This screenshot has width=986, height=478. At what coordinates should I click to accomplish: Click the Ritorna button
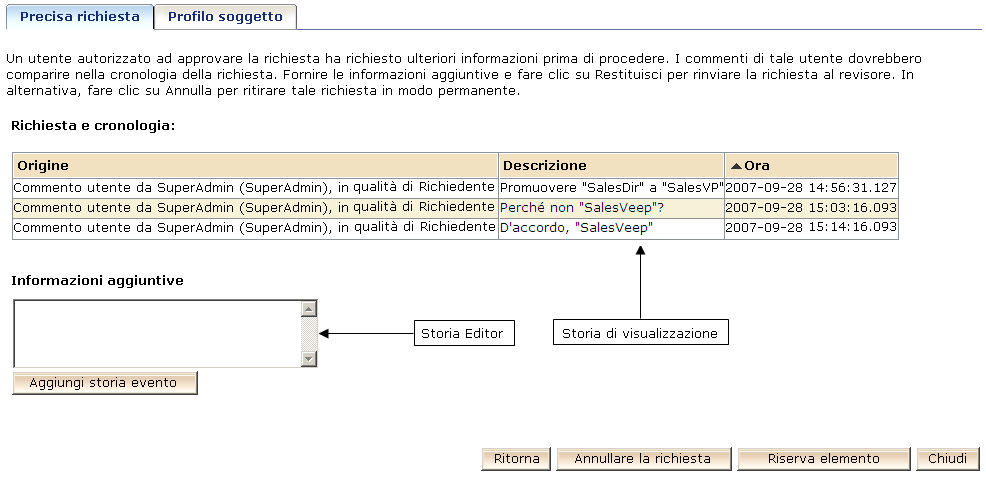click(516, 459)
